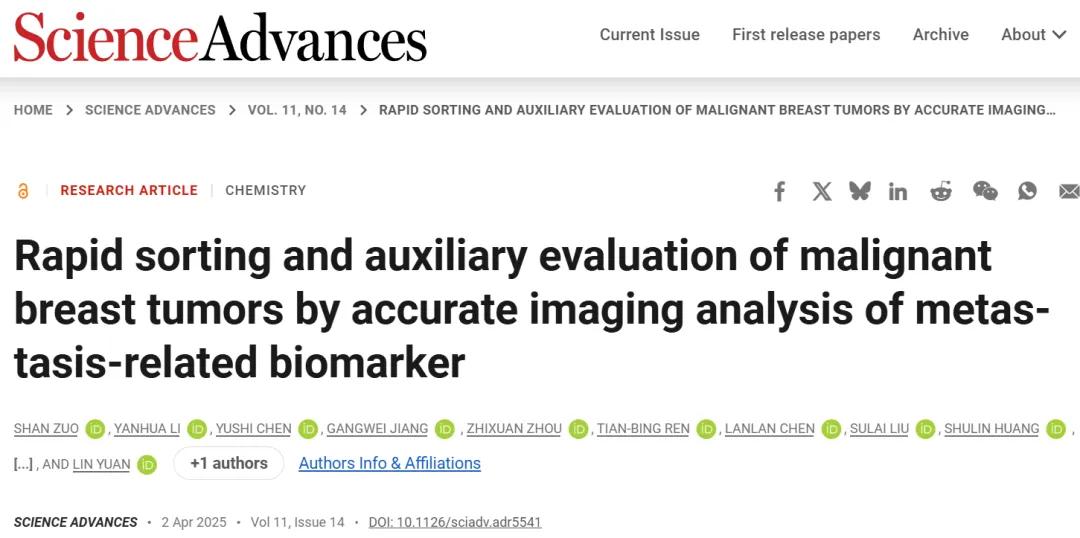Share article on Bluesky butterfly icon

coord(860,191)
